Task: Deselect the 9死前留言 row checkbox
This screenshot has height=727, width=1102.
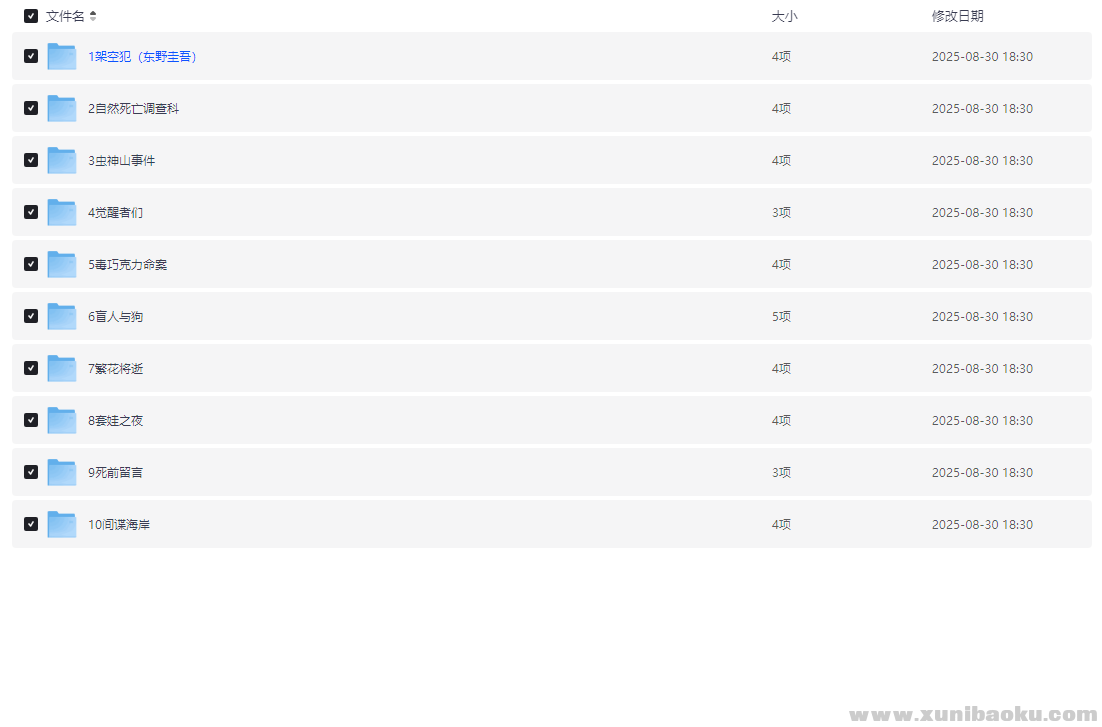Action: click(31, 472)
